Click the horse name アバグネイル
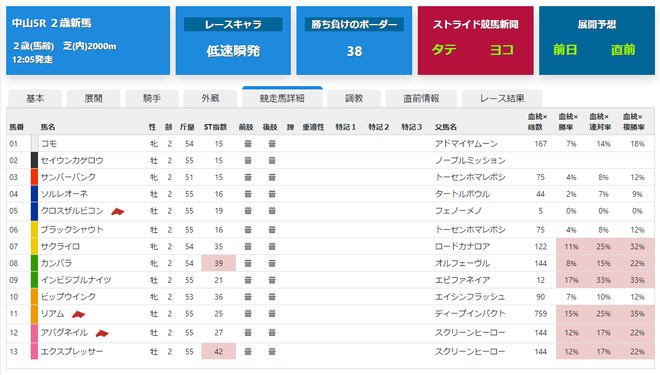The image size is (660, 375). click(x=64, y=332)
